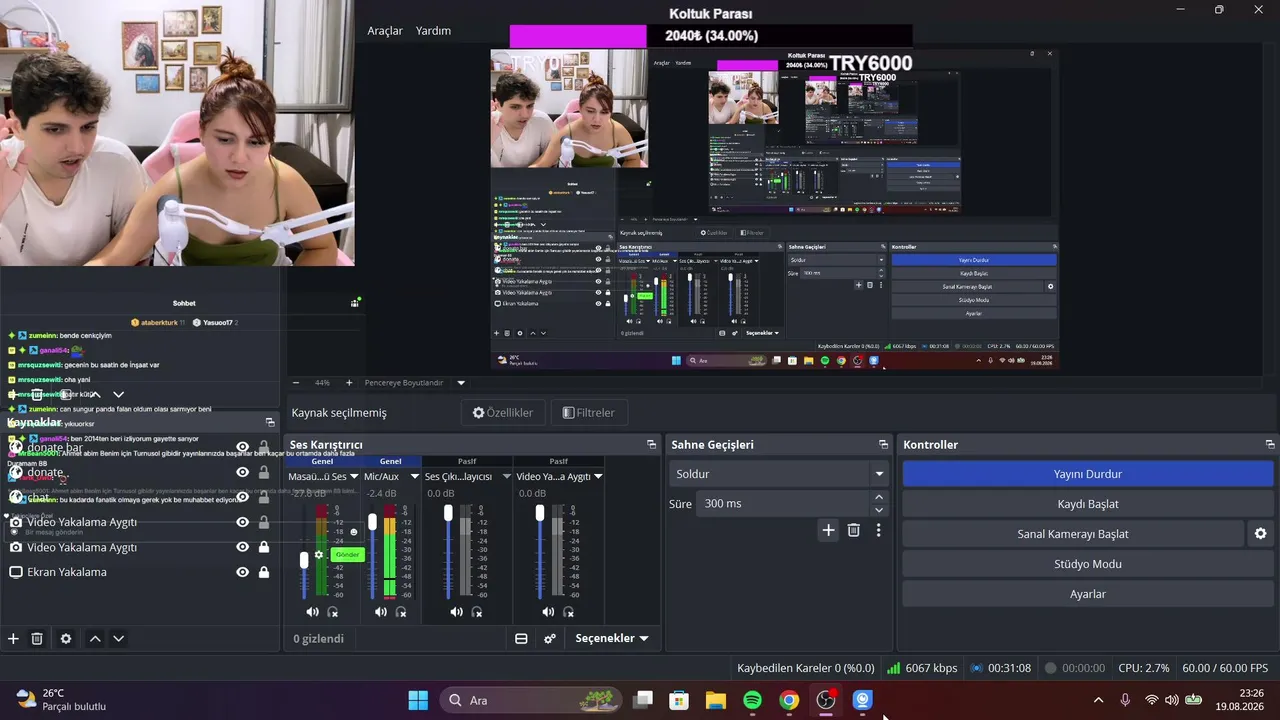Pop out the Kaynaklar dock

[x=270, y=422]
